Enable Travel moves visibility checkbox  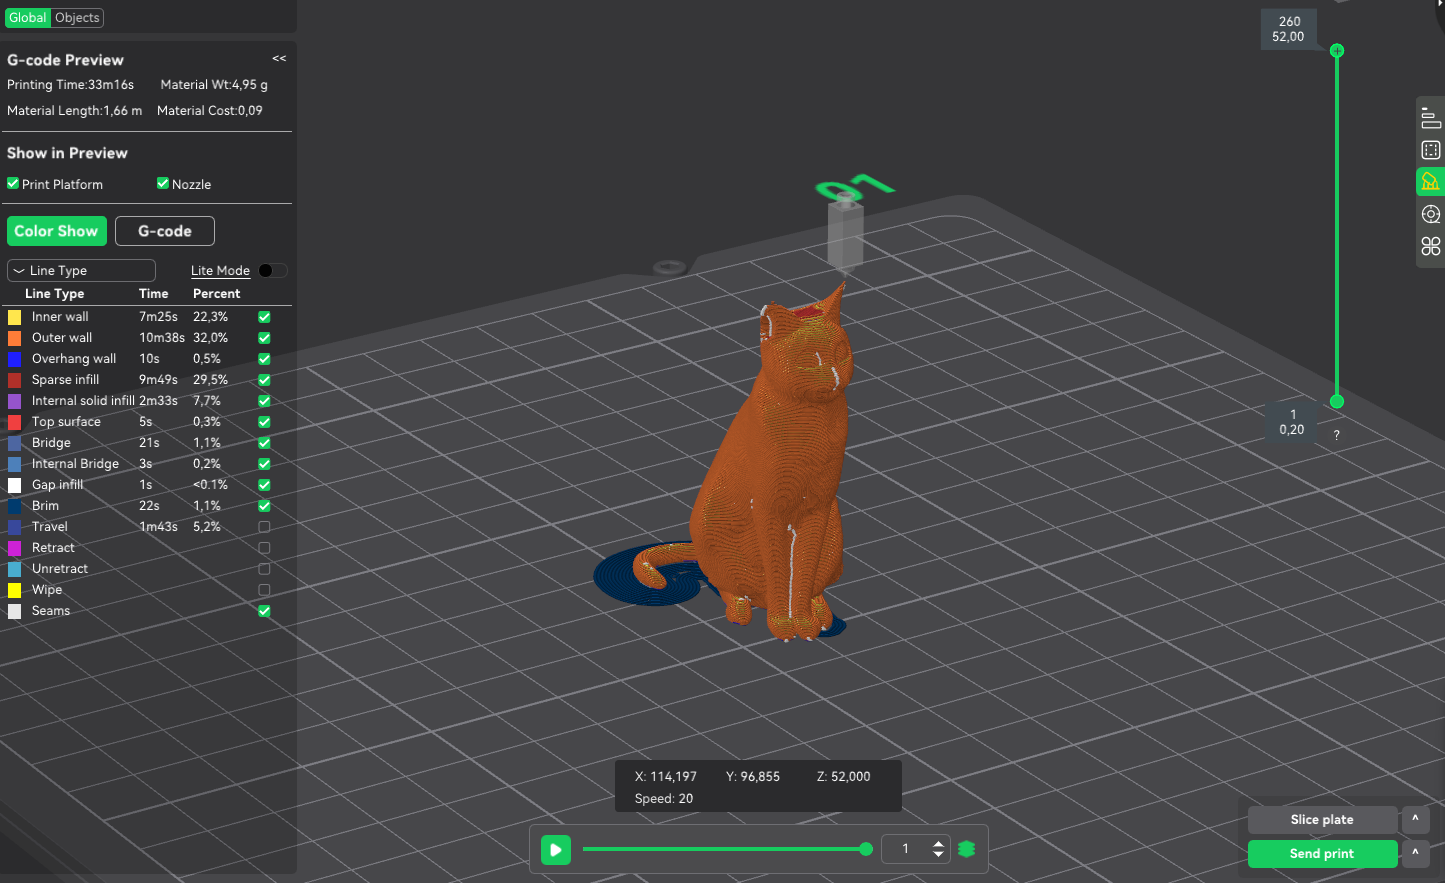(x=264, y=527)
